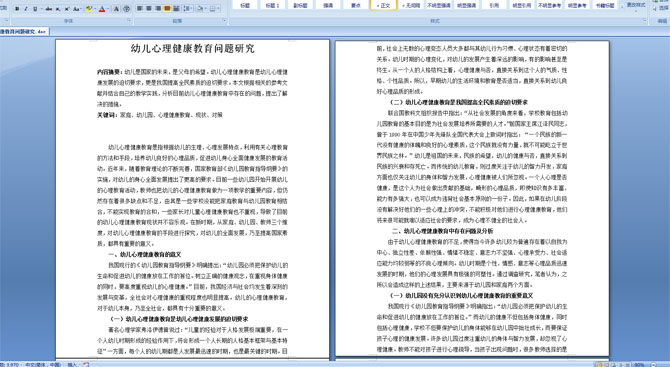This screenshot has height=367, width=670.
Task: Apply the 强调 style
Action: pyautogui.click(x=328, y=5)
